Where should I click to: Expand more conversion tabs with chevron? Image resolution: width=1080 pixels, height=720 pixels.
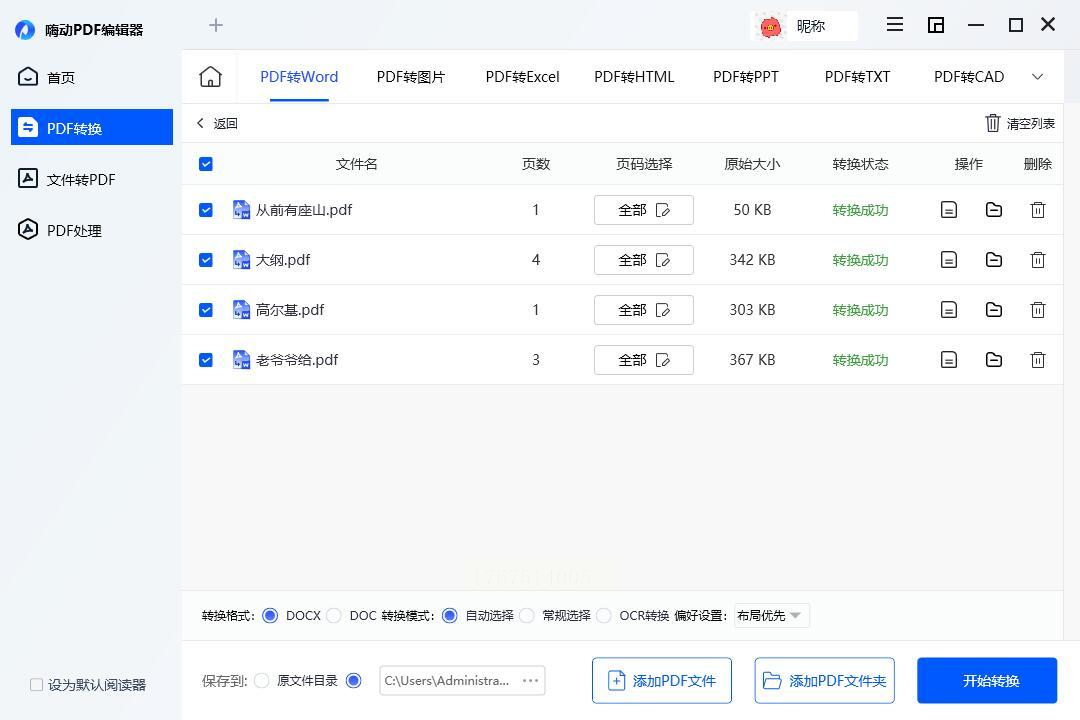pyautogui.click(x=1037, y=77)
